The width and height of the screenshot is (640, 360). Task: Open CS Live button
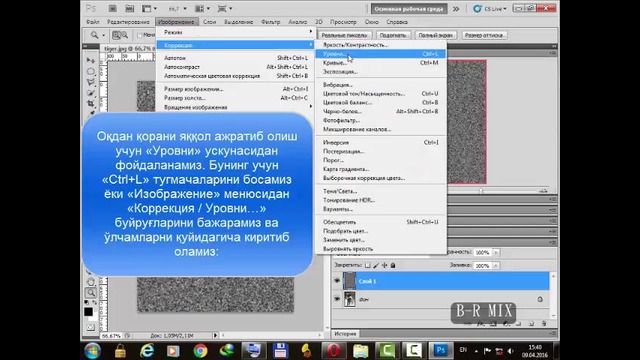pyautogui.click(x=490, y=9)
